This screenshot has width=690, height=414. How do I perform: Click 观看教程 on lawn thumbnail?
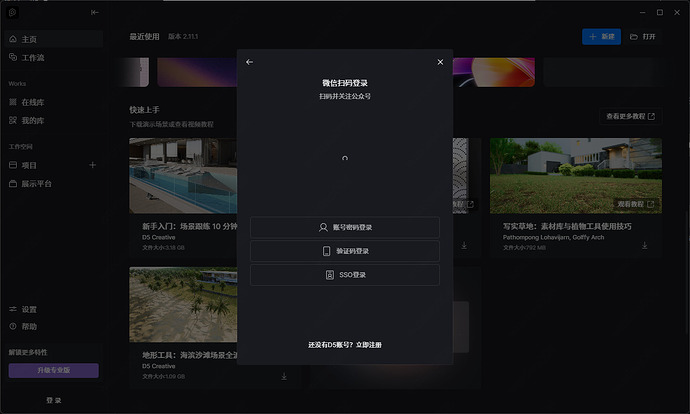tap(635, 204)
